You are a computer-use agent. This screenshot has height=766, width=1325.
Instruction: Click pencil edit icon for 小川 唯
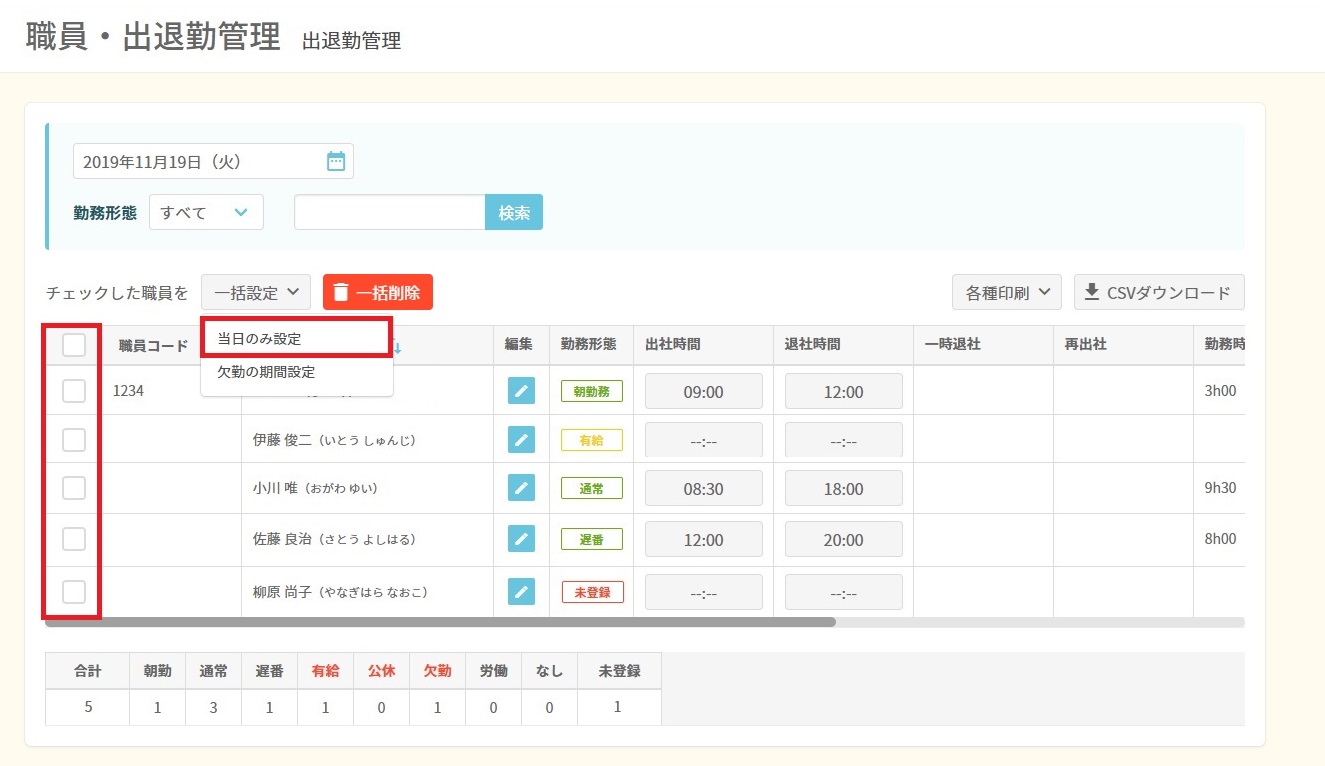click(x=521, y=488)
